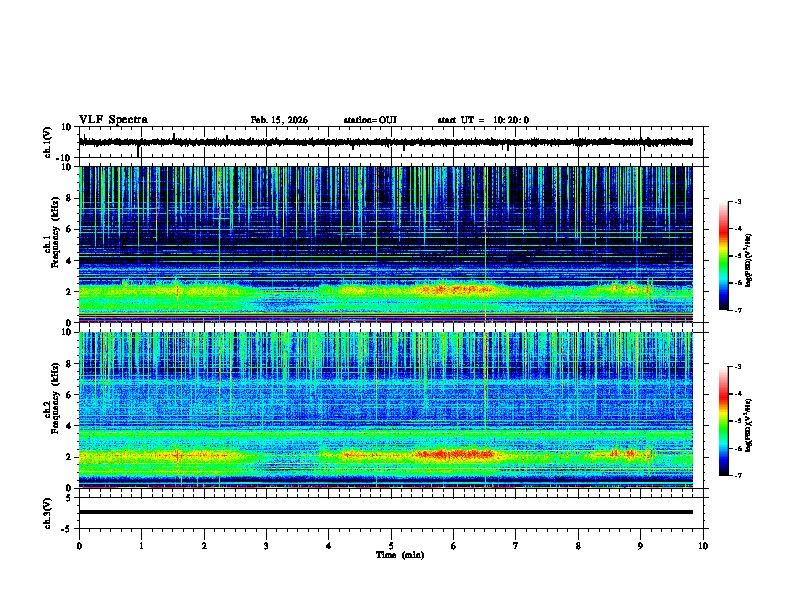This screenshot has width=792, height=612.
Task: Click the ch.2 spectrogram colorbar
Action: click(724, 421)
